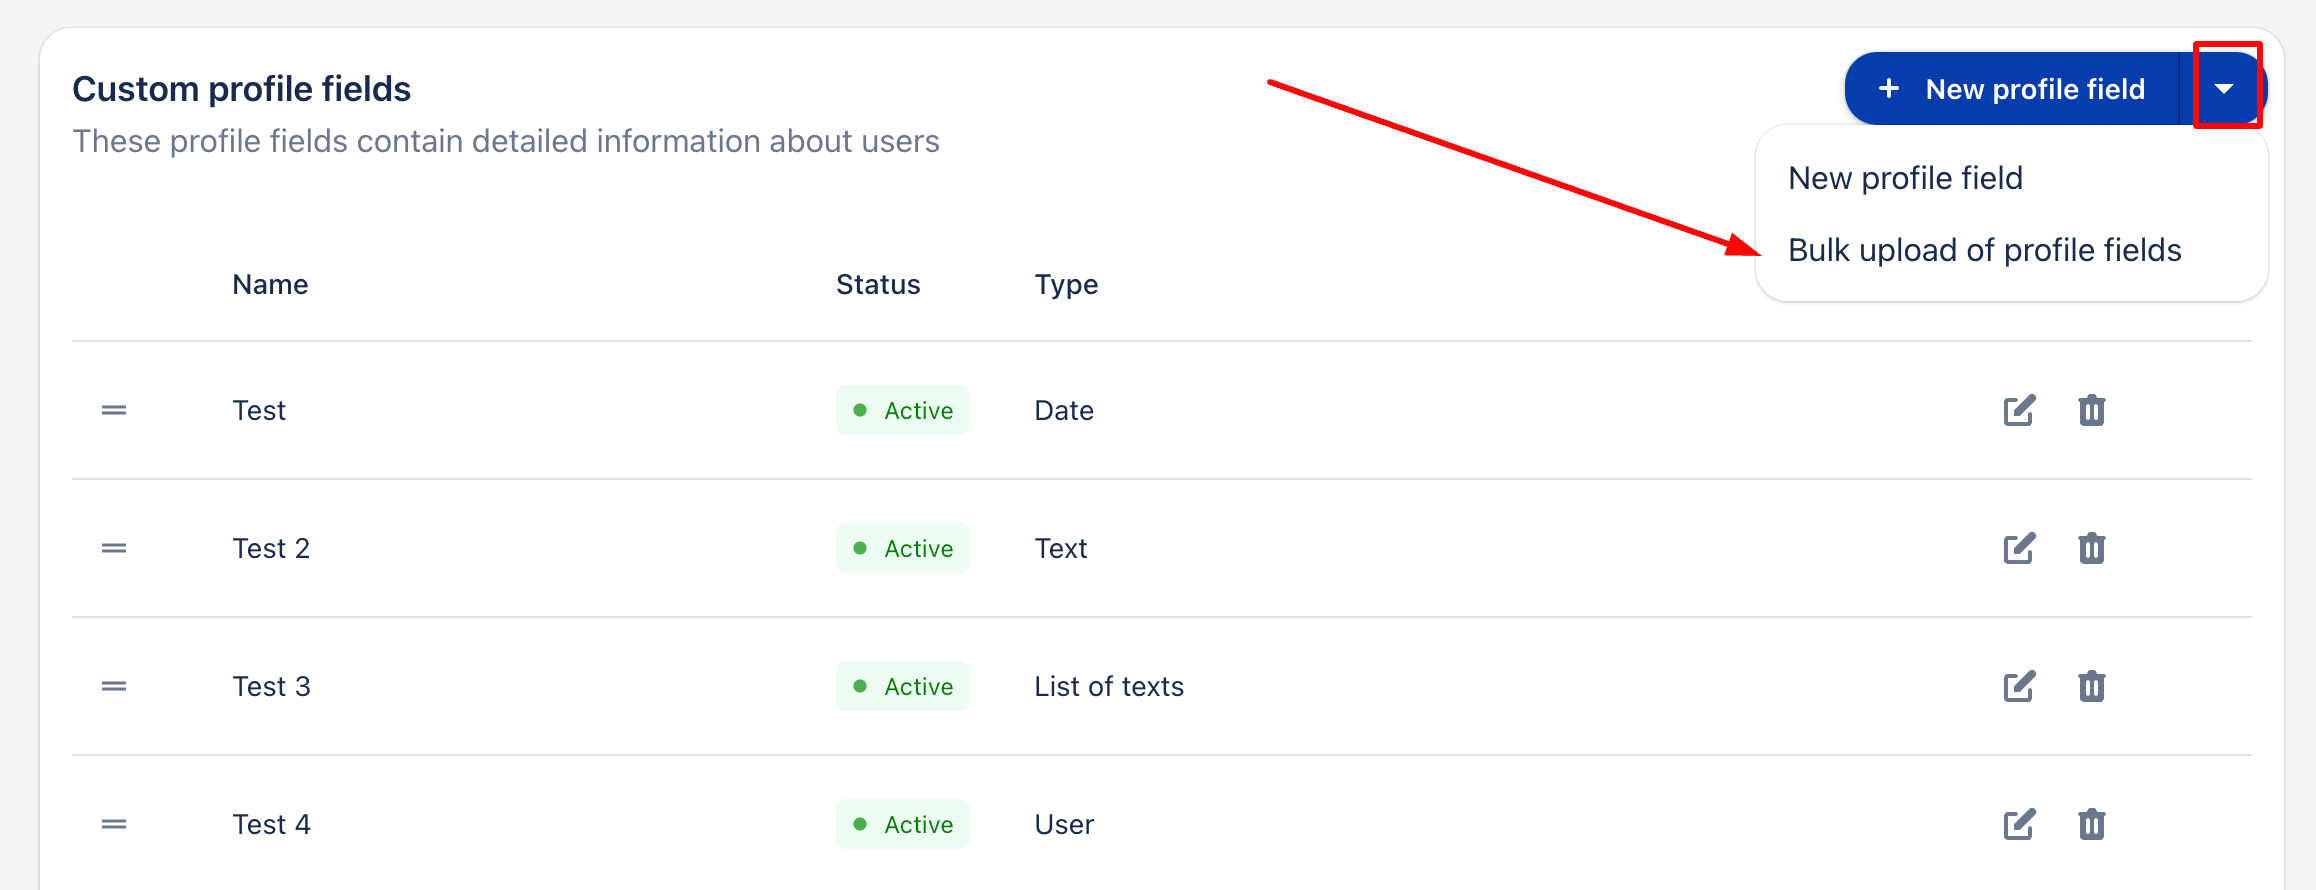Click the edit icon for Test row
The image size is (2316, 890).
[2018, 410]
